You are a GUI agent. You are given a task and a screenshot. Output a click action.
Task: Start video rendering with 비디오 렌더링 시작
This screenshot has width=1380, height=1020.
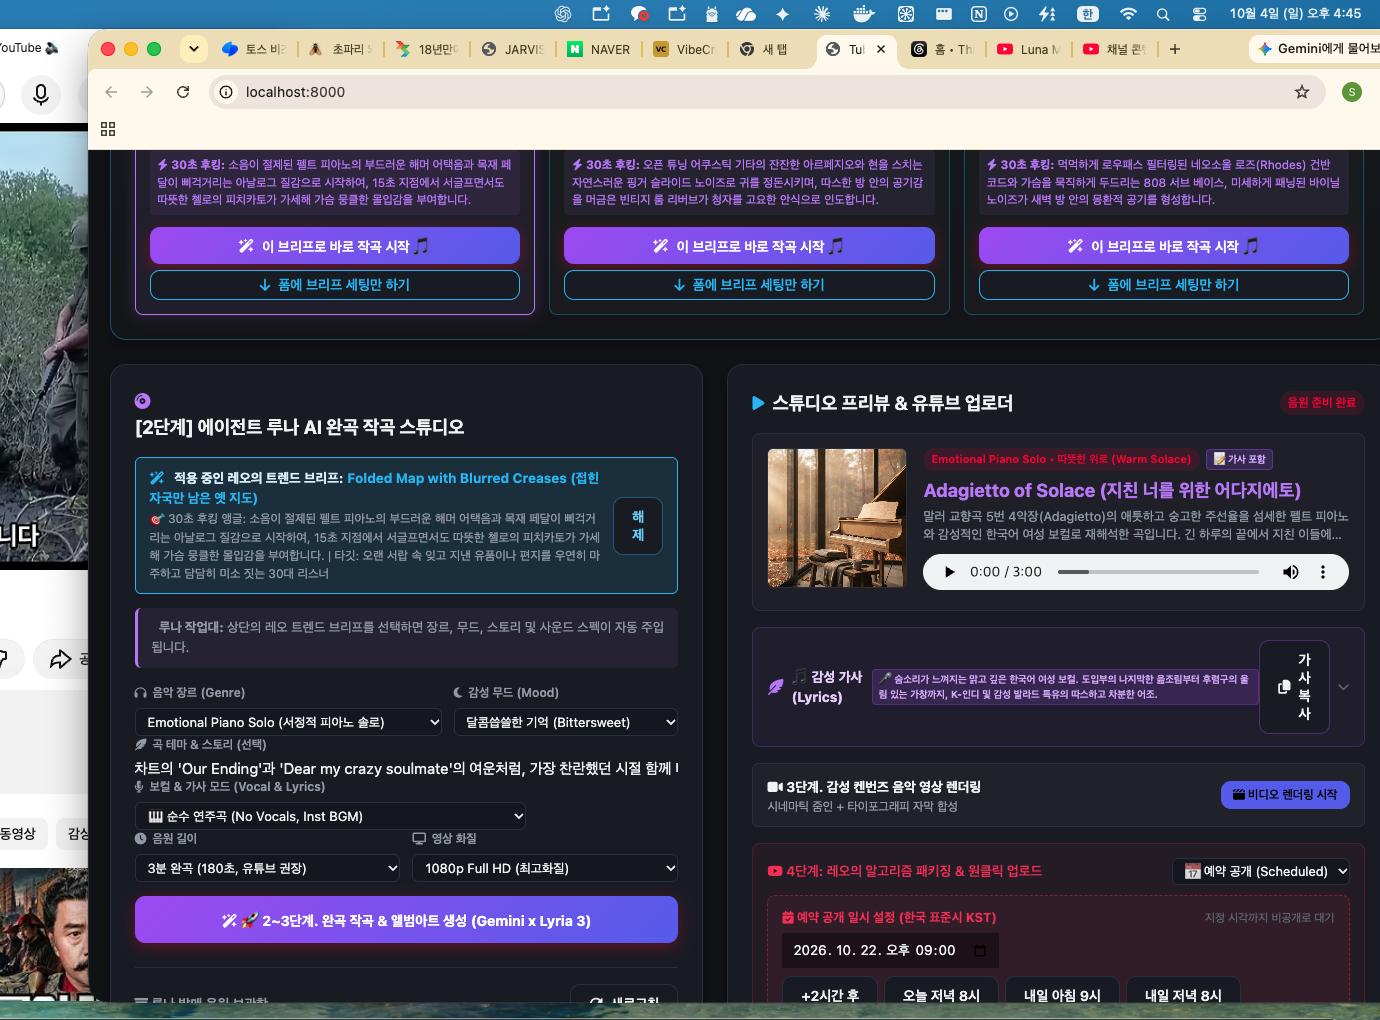click(1285, 794)
